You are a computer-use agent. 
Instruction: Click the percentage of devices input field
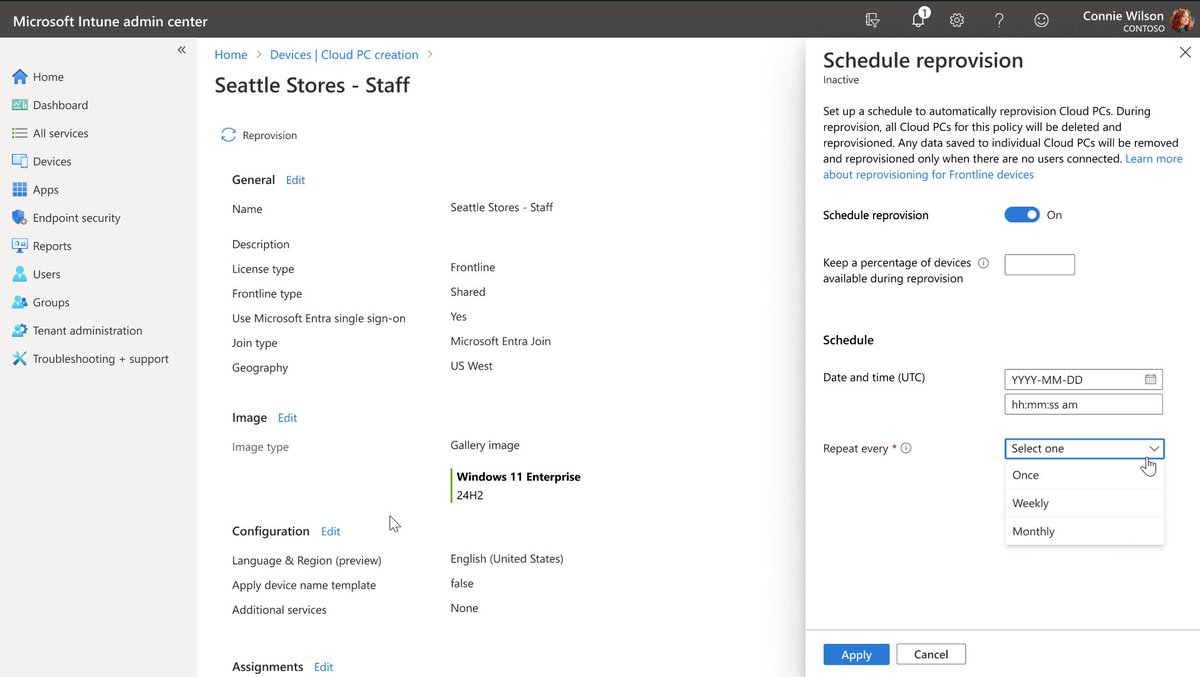(1039, 264)
